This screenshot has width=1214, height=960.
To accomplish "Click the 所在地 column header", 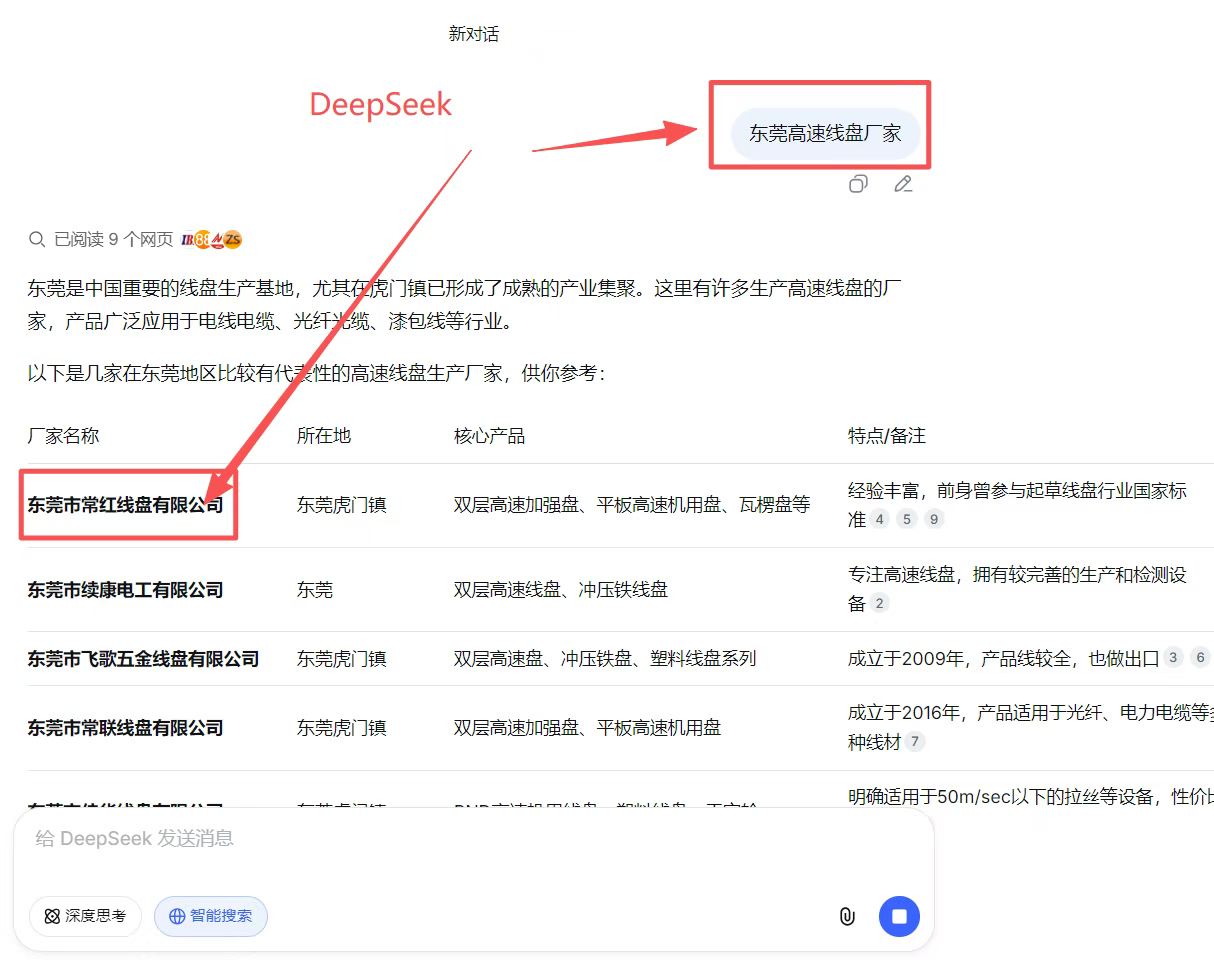I will click(324, 436).
